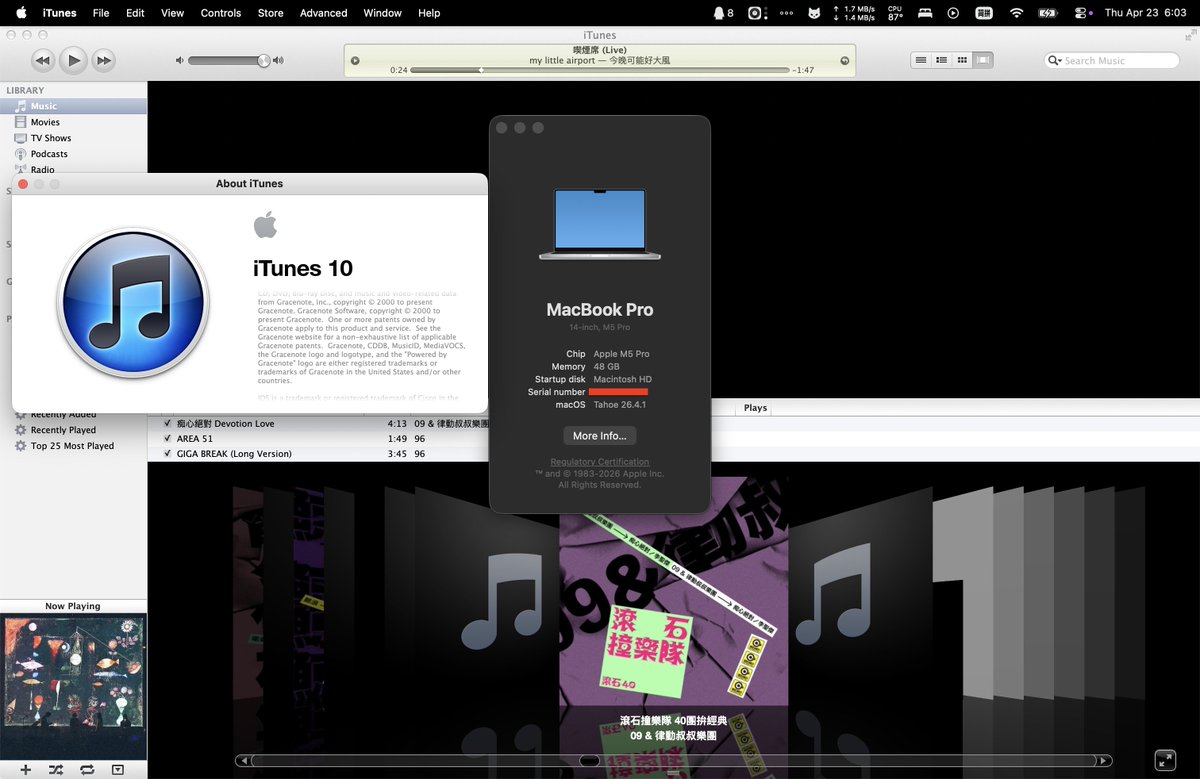Open the Top 25 Most Played playlist

(x=73, y=446)
